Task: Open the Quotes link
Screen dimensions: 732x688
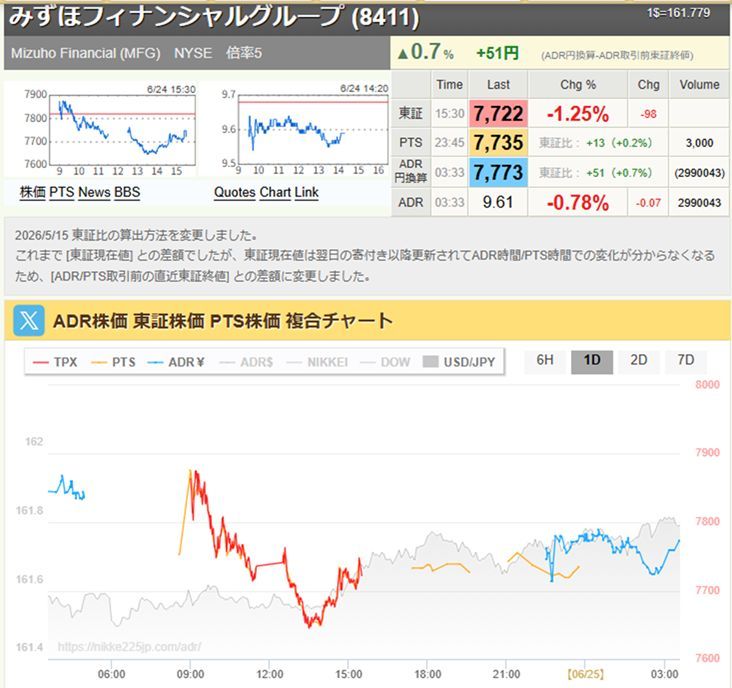Action: pyautogui.click(x=235, y=192)
